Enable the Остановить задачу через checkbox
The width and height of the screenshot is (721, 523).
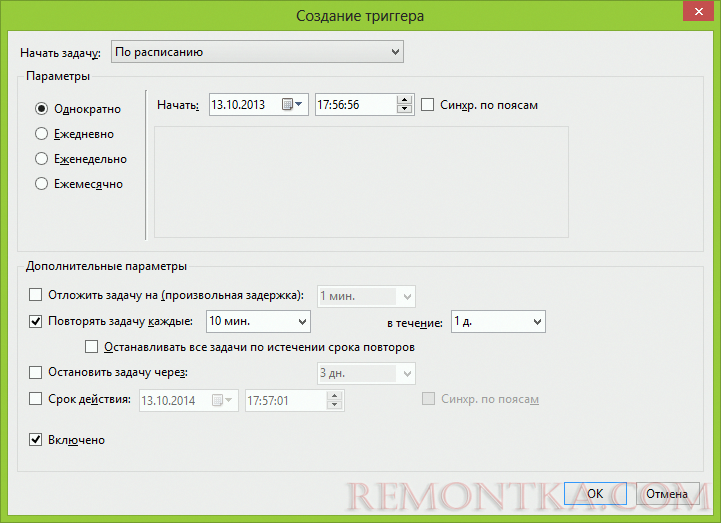tap(36, 373)
